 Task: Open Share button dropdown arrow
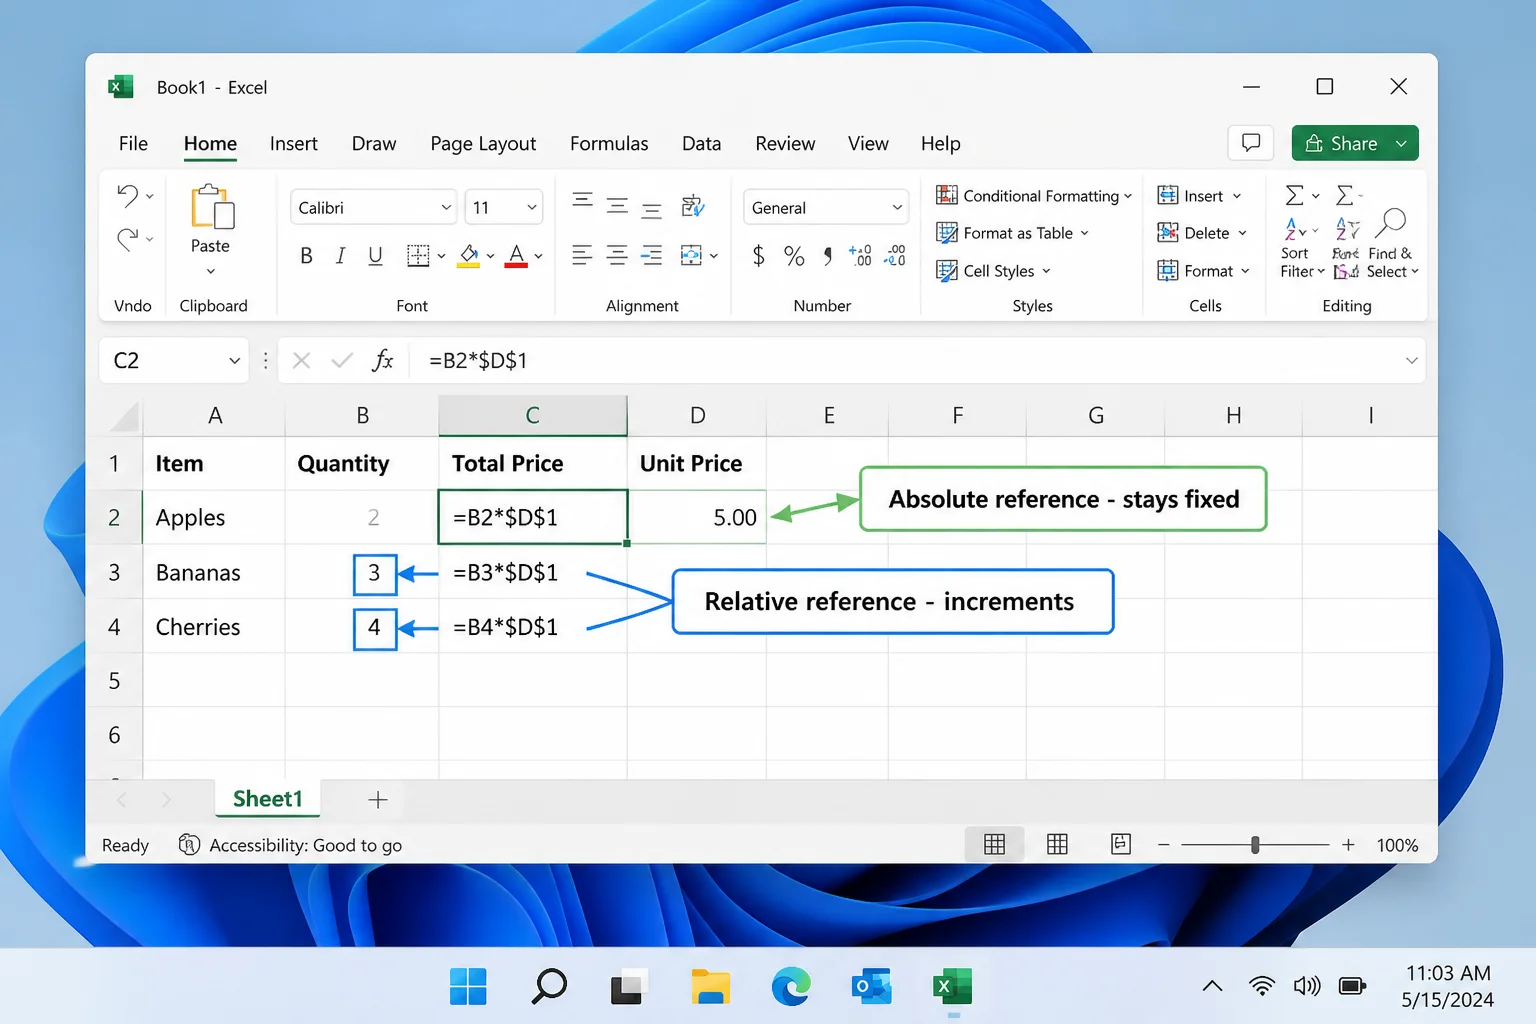click(1402, 144)
